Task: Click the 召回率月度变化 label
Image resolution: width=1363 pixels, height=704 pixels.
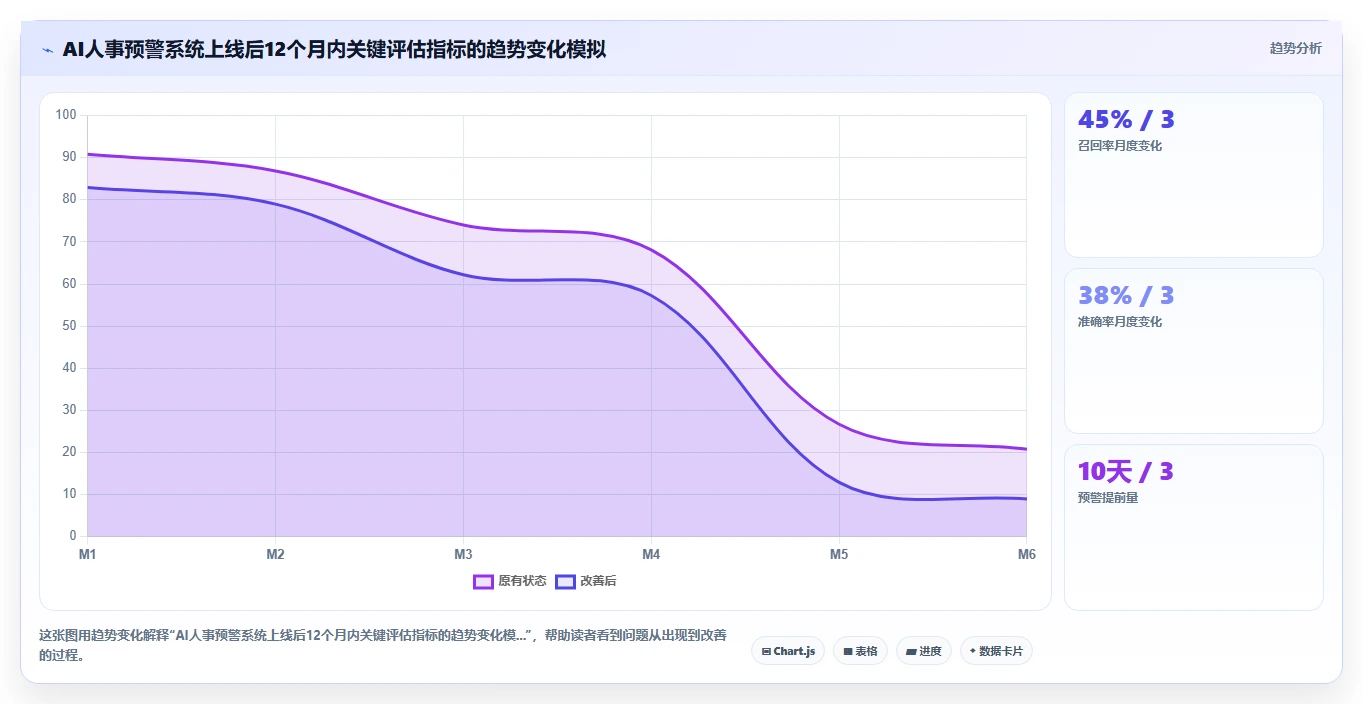Action: [x=1120, y=146]
